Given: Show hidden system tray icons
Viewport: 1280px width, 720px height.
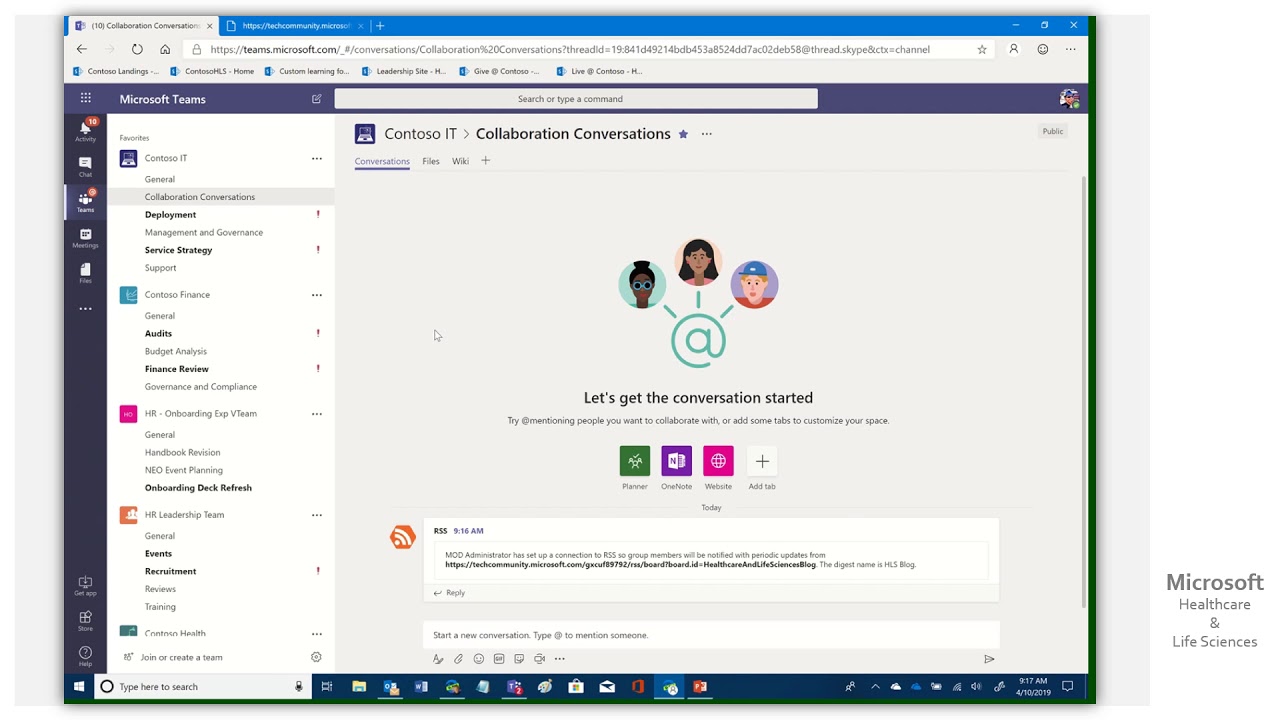Looking at the screenshot, I should point(875,687).
